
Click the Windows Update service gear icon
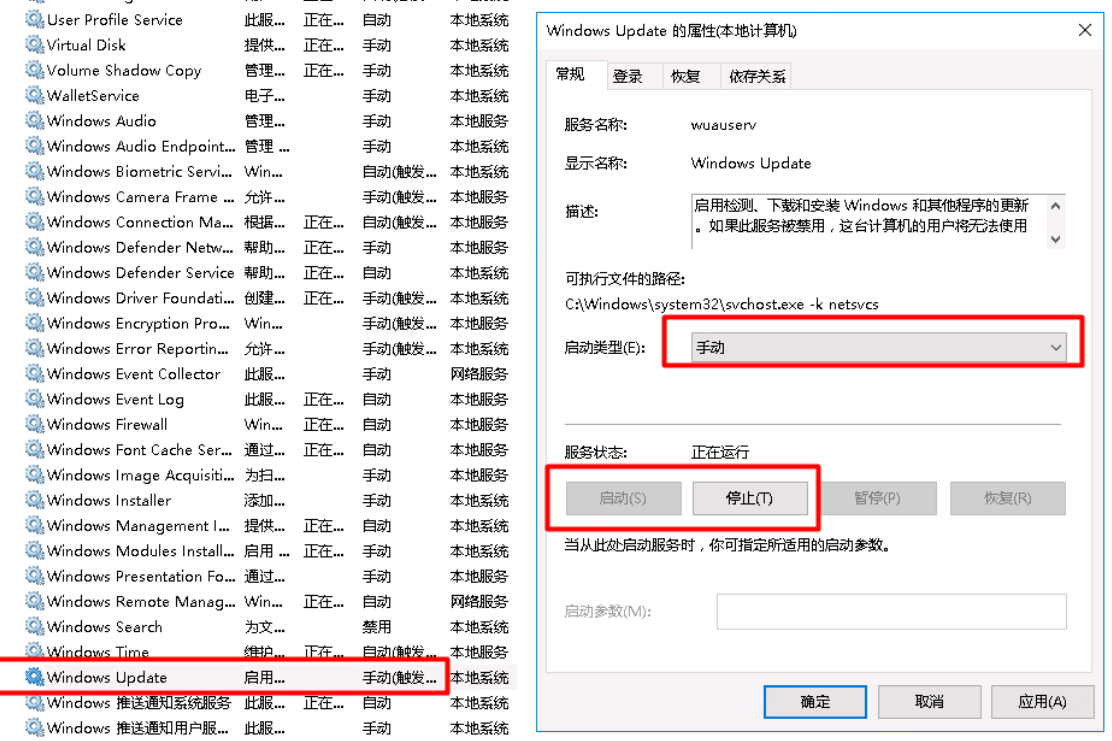[x=34, y=676]
